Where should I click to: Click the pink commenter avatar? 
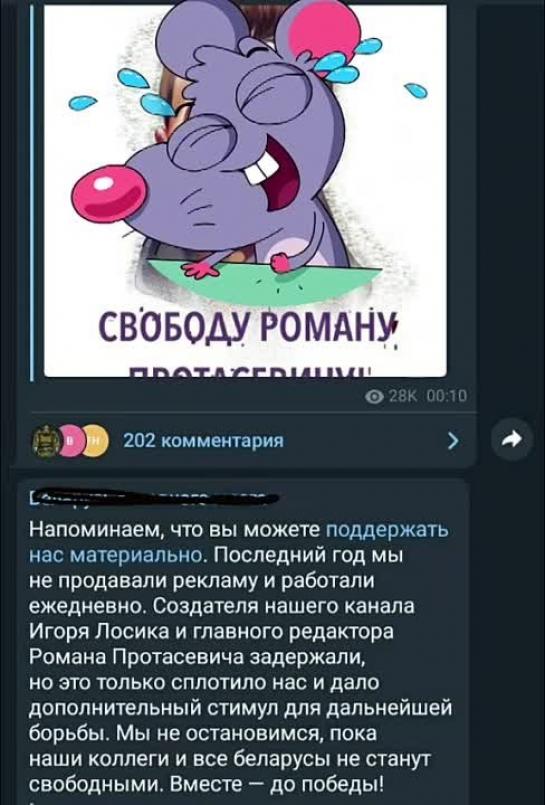point(72,441)
